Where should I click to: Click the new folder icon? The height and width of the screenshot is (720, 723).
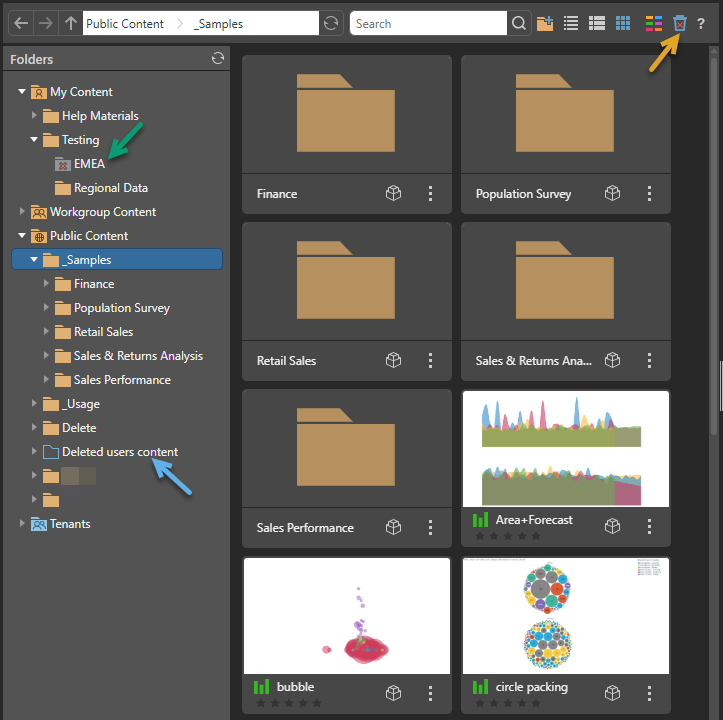(x=545, y=23)
